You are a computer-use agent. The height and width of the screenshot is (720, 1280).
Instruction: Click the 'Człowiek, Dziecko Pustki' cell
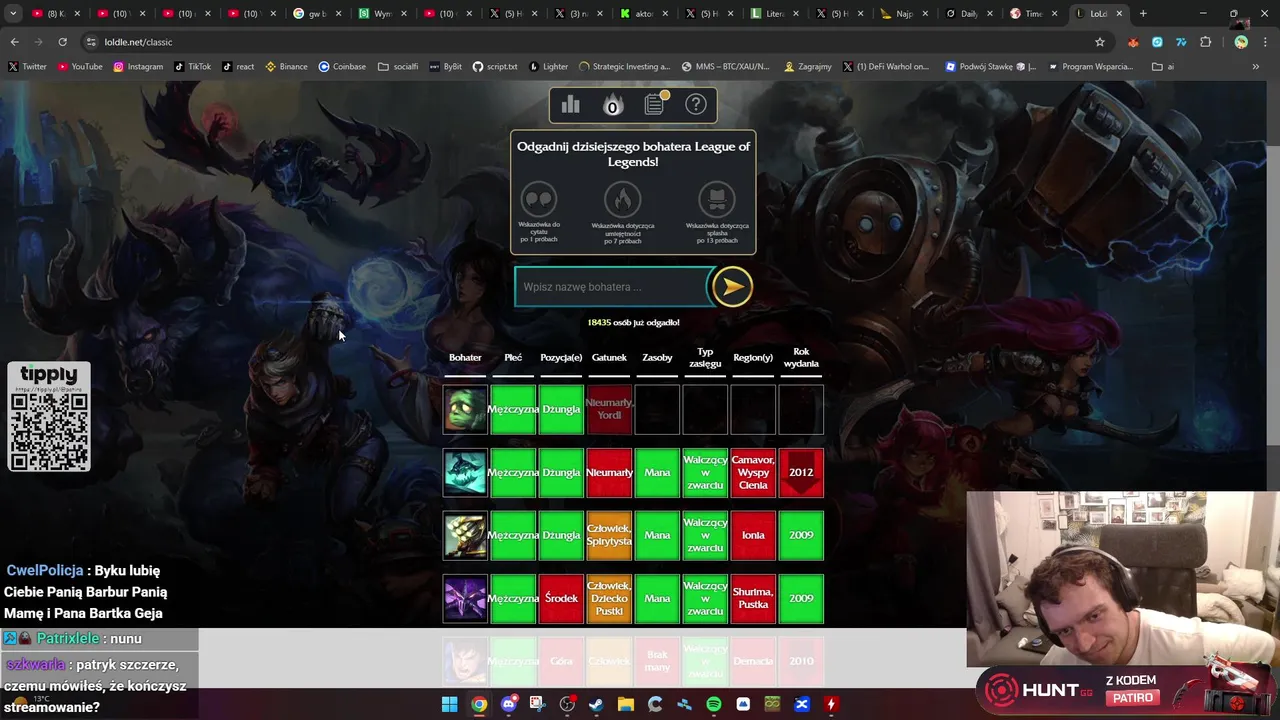[x=609, y=598]
